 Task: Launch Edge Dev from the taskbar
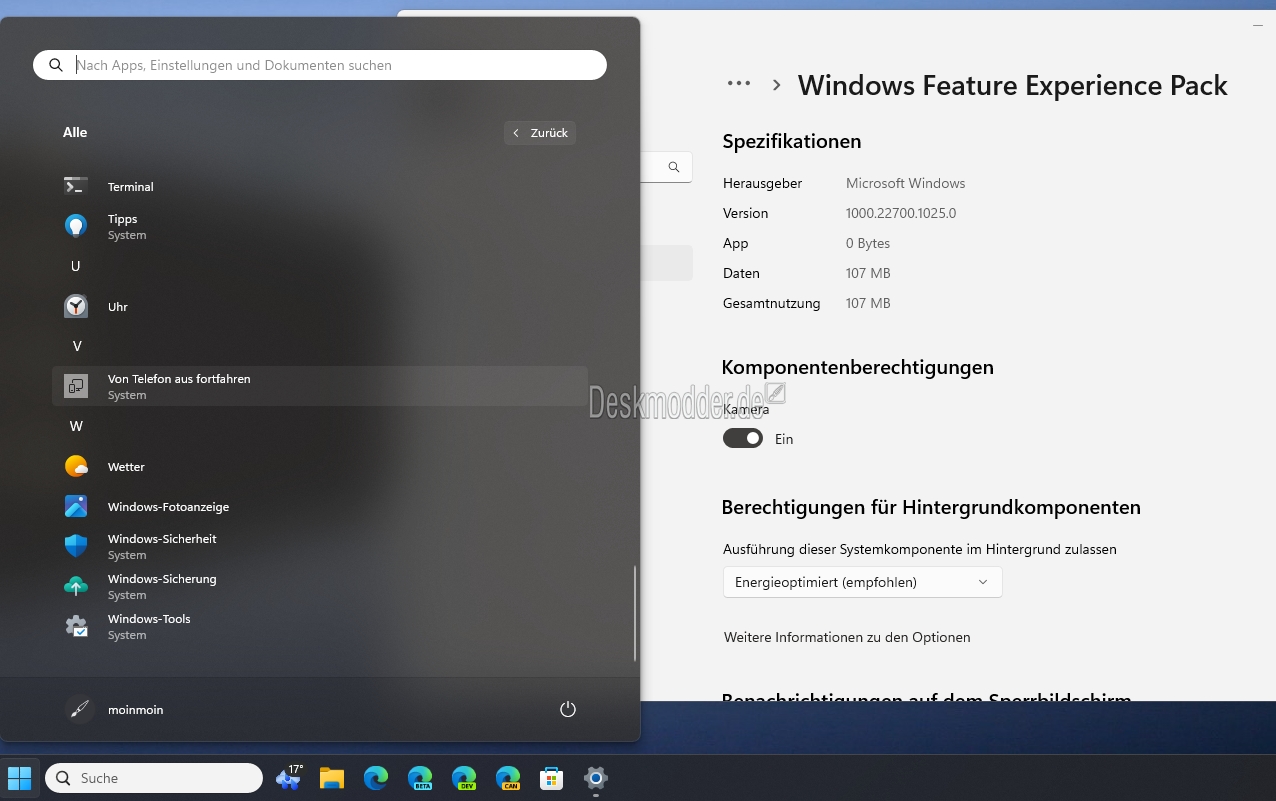tap(464, 778)
